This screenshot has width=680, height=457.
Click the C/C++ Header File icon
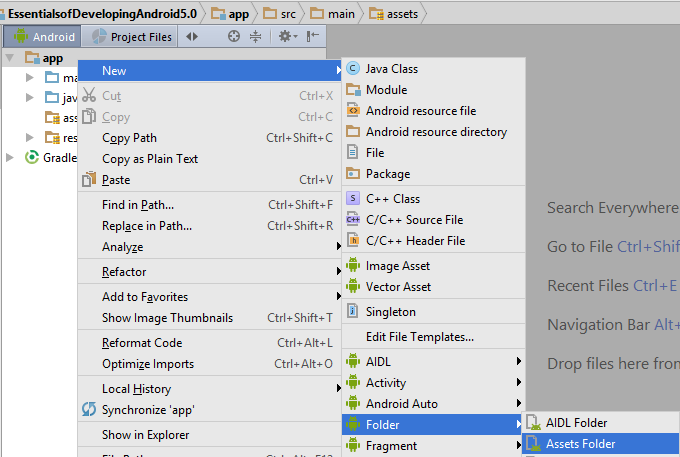(353, 240)
